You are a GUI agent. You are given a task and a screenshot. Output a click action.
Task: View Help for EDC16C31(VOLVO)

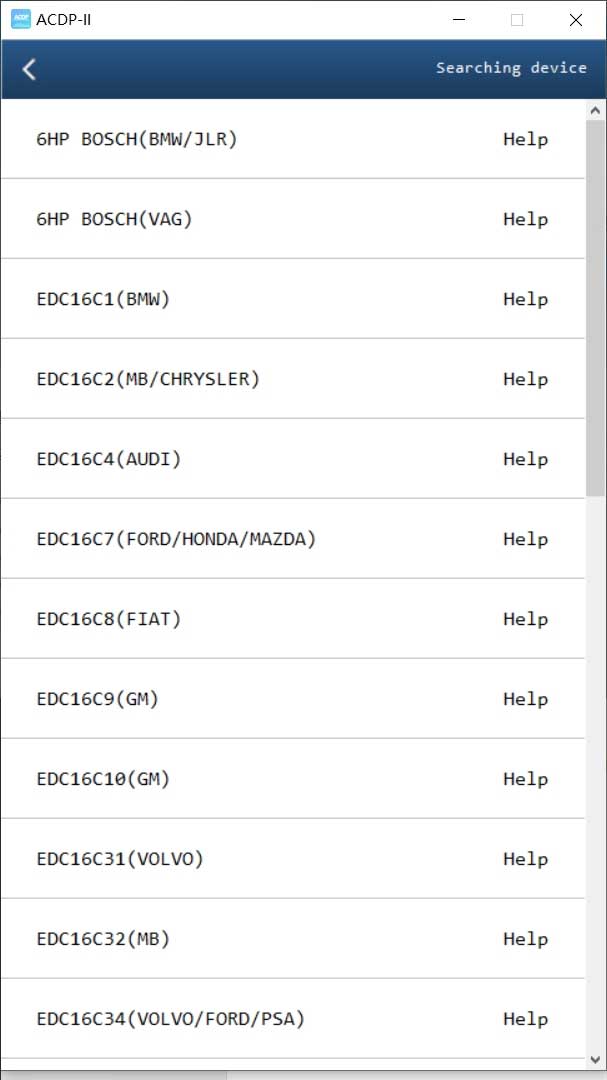click(525, 859)
